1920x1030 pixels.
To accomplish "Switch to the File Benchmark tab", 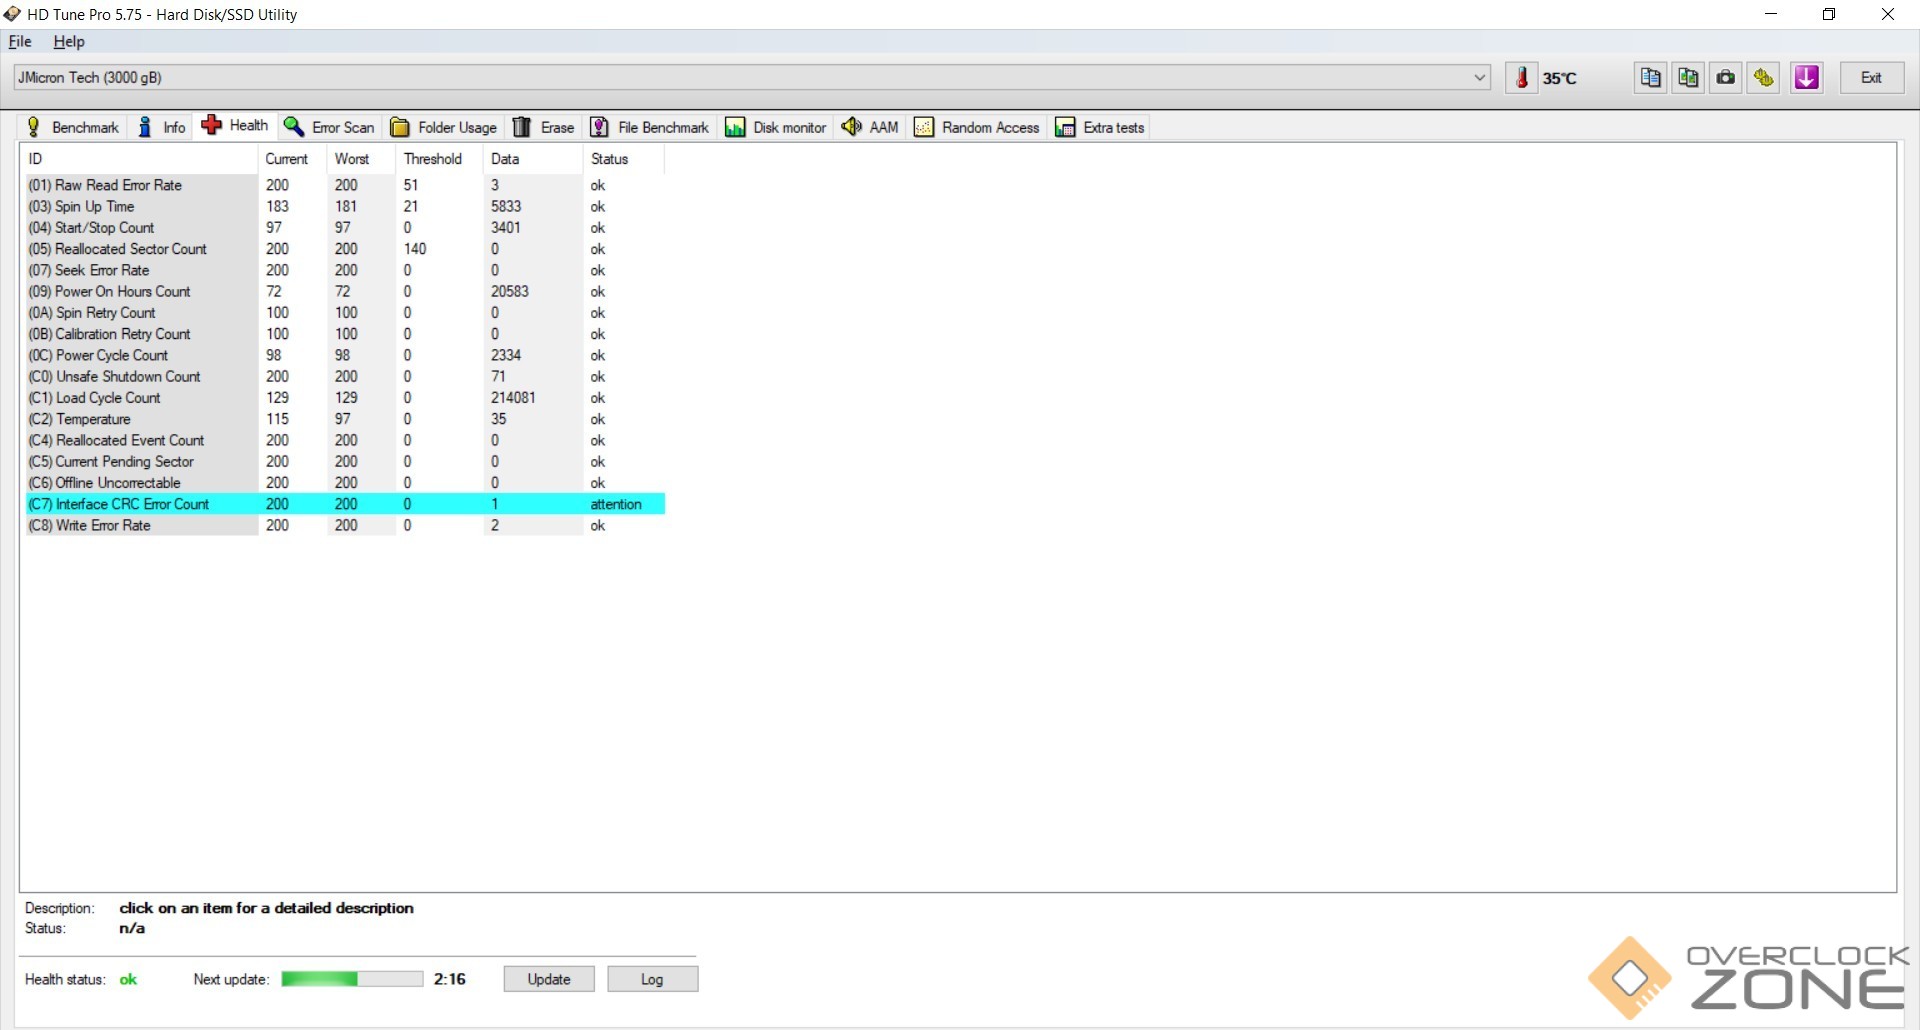I will (649, 127).
